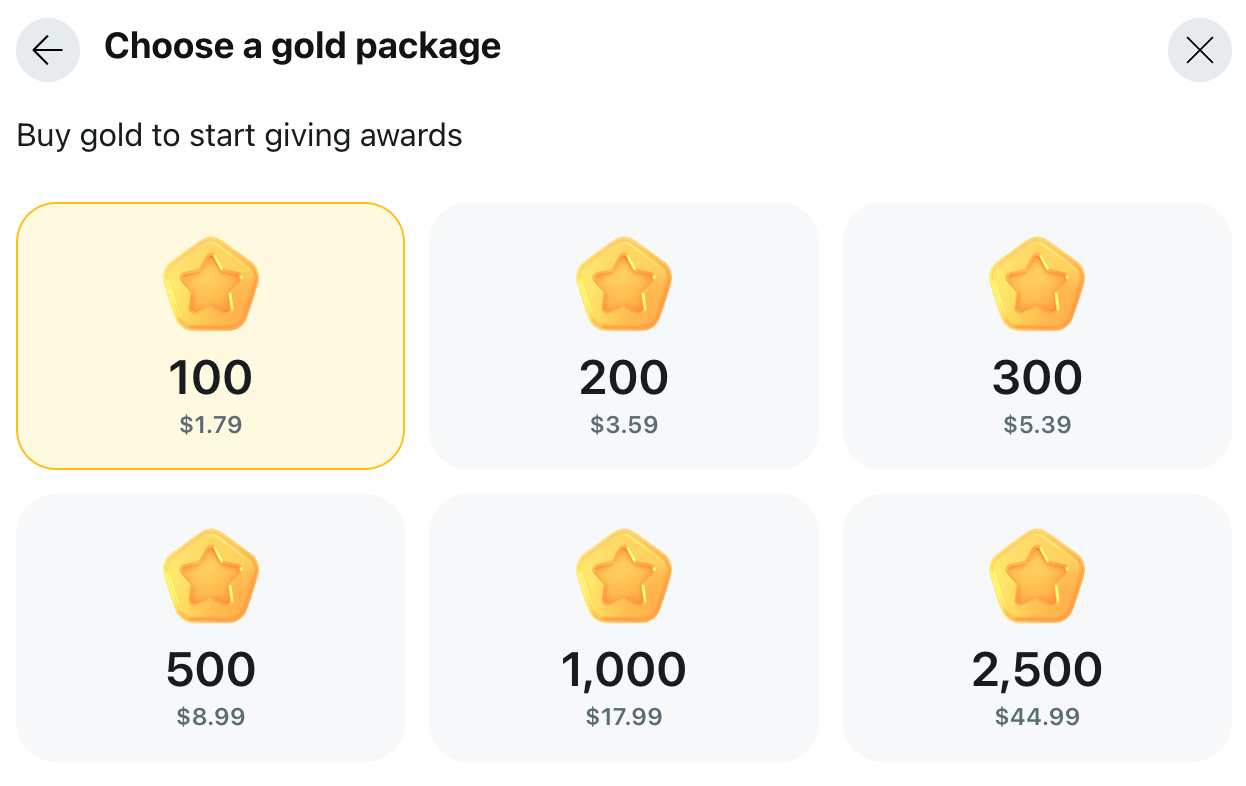Screen dimensions: 1246x786
Task: Select the 200 gold package
Action: point(624,336)
